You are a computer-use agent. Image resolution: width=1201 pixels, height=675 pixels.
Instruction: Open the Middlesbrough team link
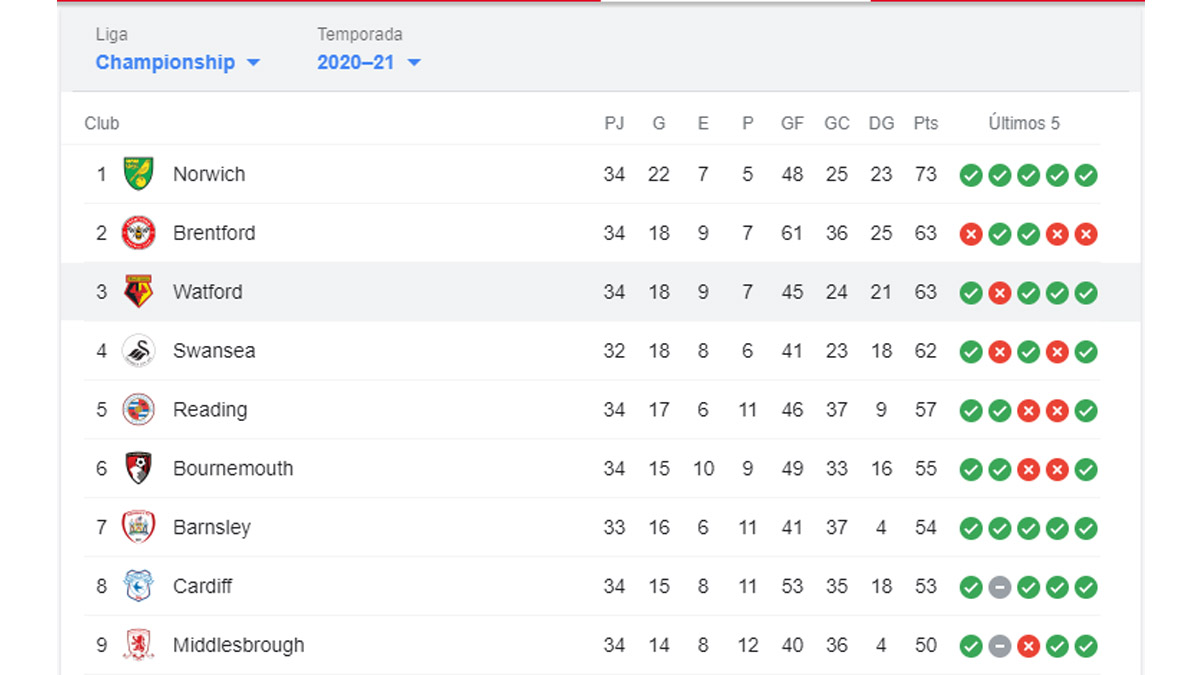pos(238,645)
